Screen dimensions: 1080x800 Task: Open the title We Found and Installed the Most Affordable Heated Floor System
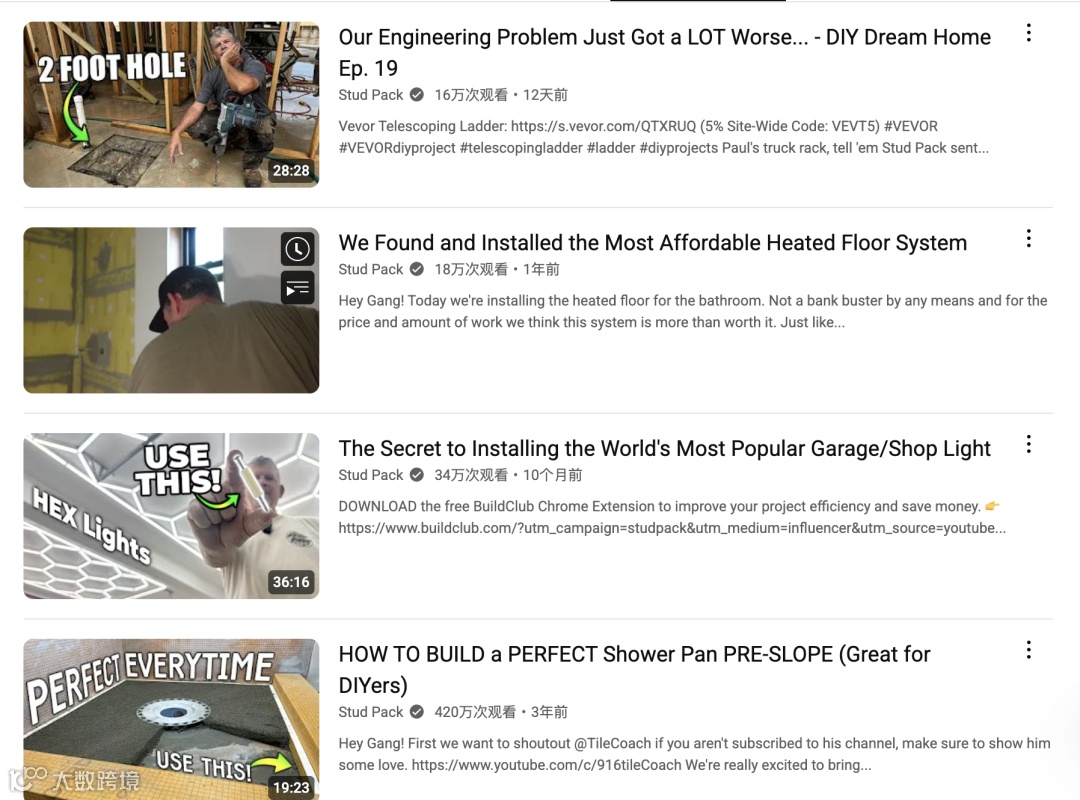(652, 243)
